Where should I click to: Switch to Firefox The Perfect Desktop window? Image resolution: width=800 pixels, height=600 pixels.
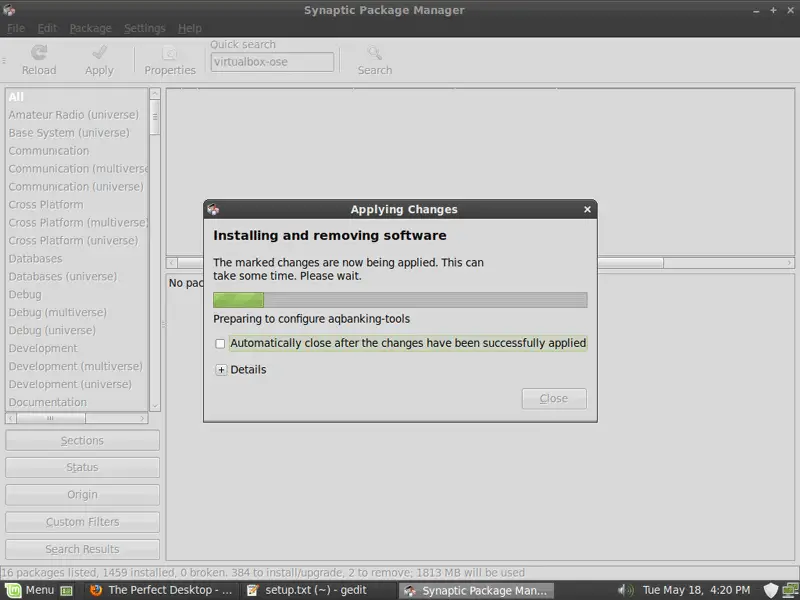coord(161,590)
